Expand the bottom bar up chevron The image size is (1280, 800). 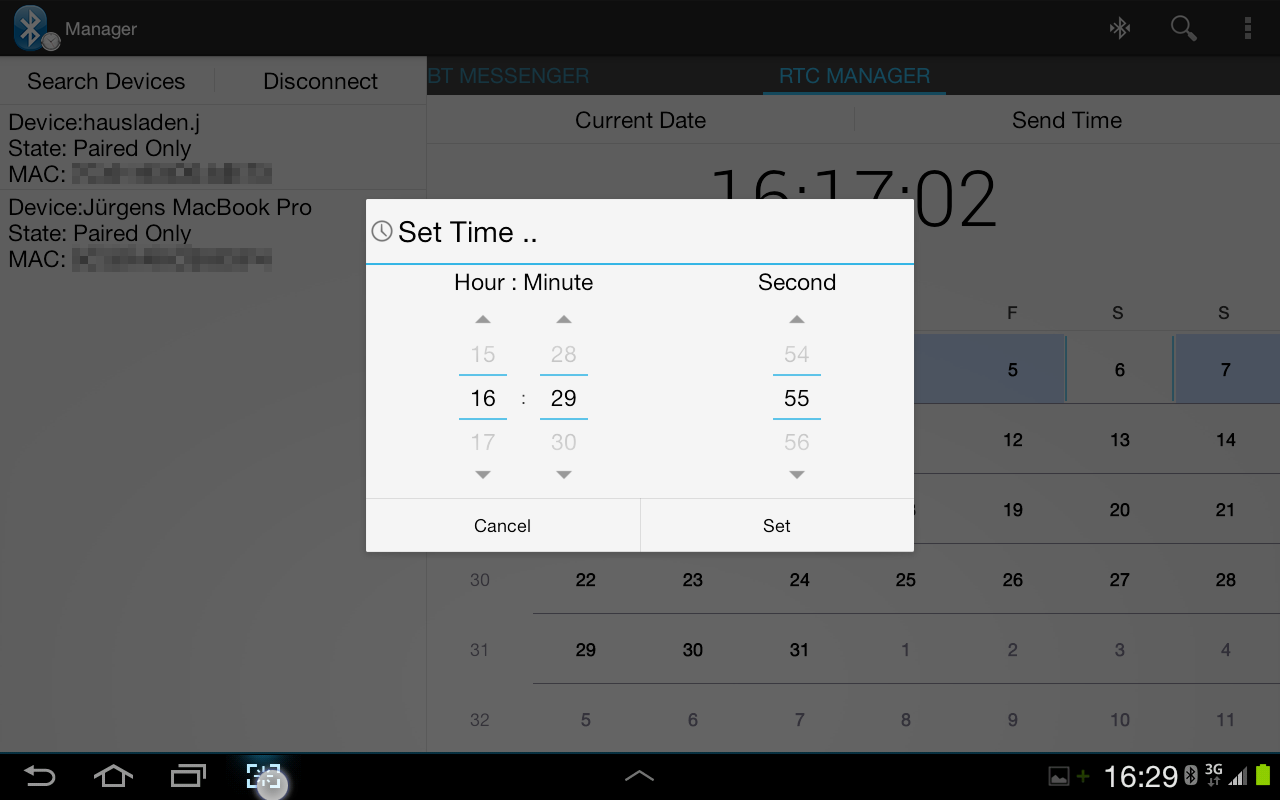tap(639, 776)
